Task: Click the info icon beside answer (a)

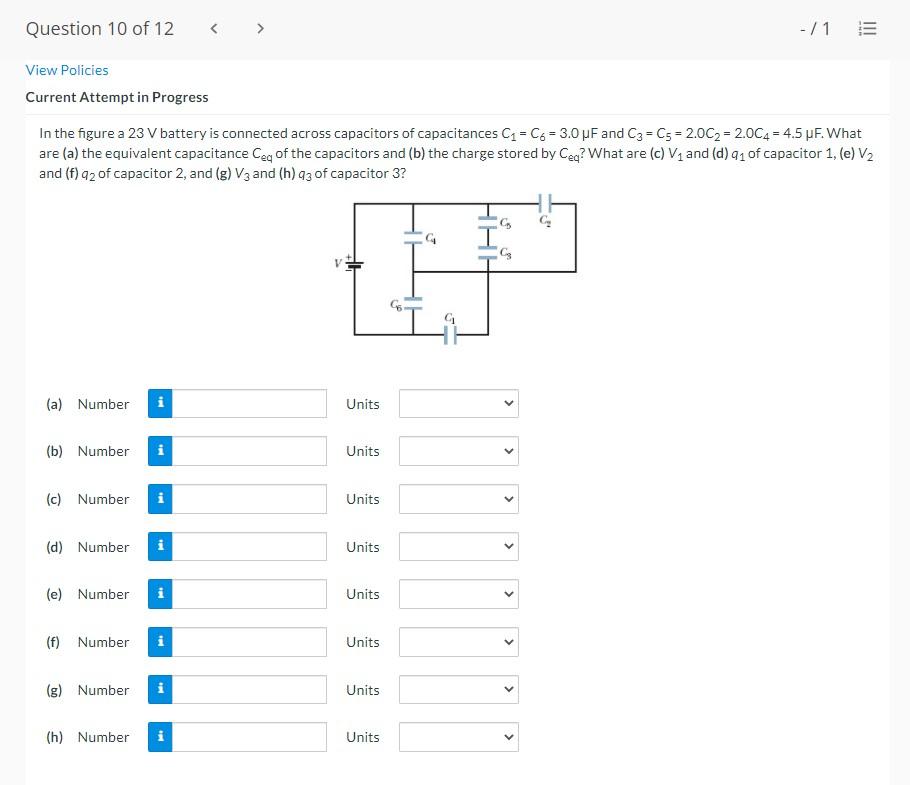Action: pos(160,404)
